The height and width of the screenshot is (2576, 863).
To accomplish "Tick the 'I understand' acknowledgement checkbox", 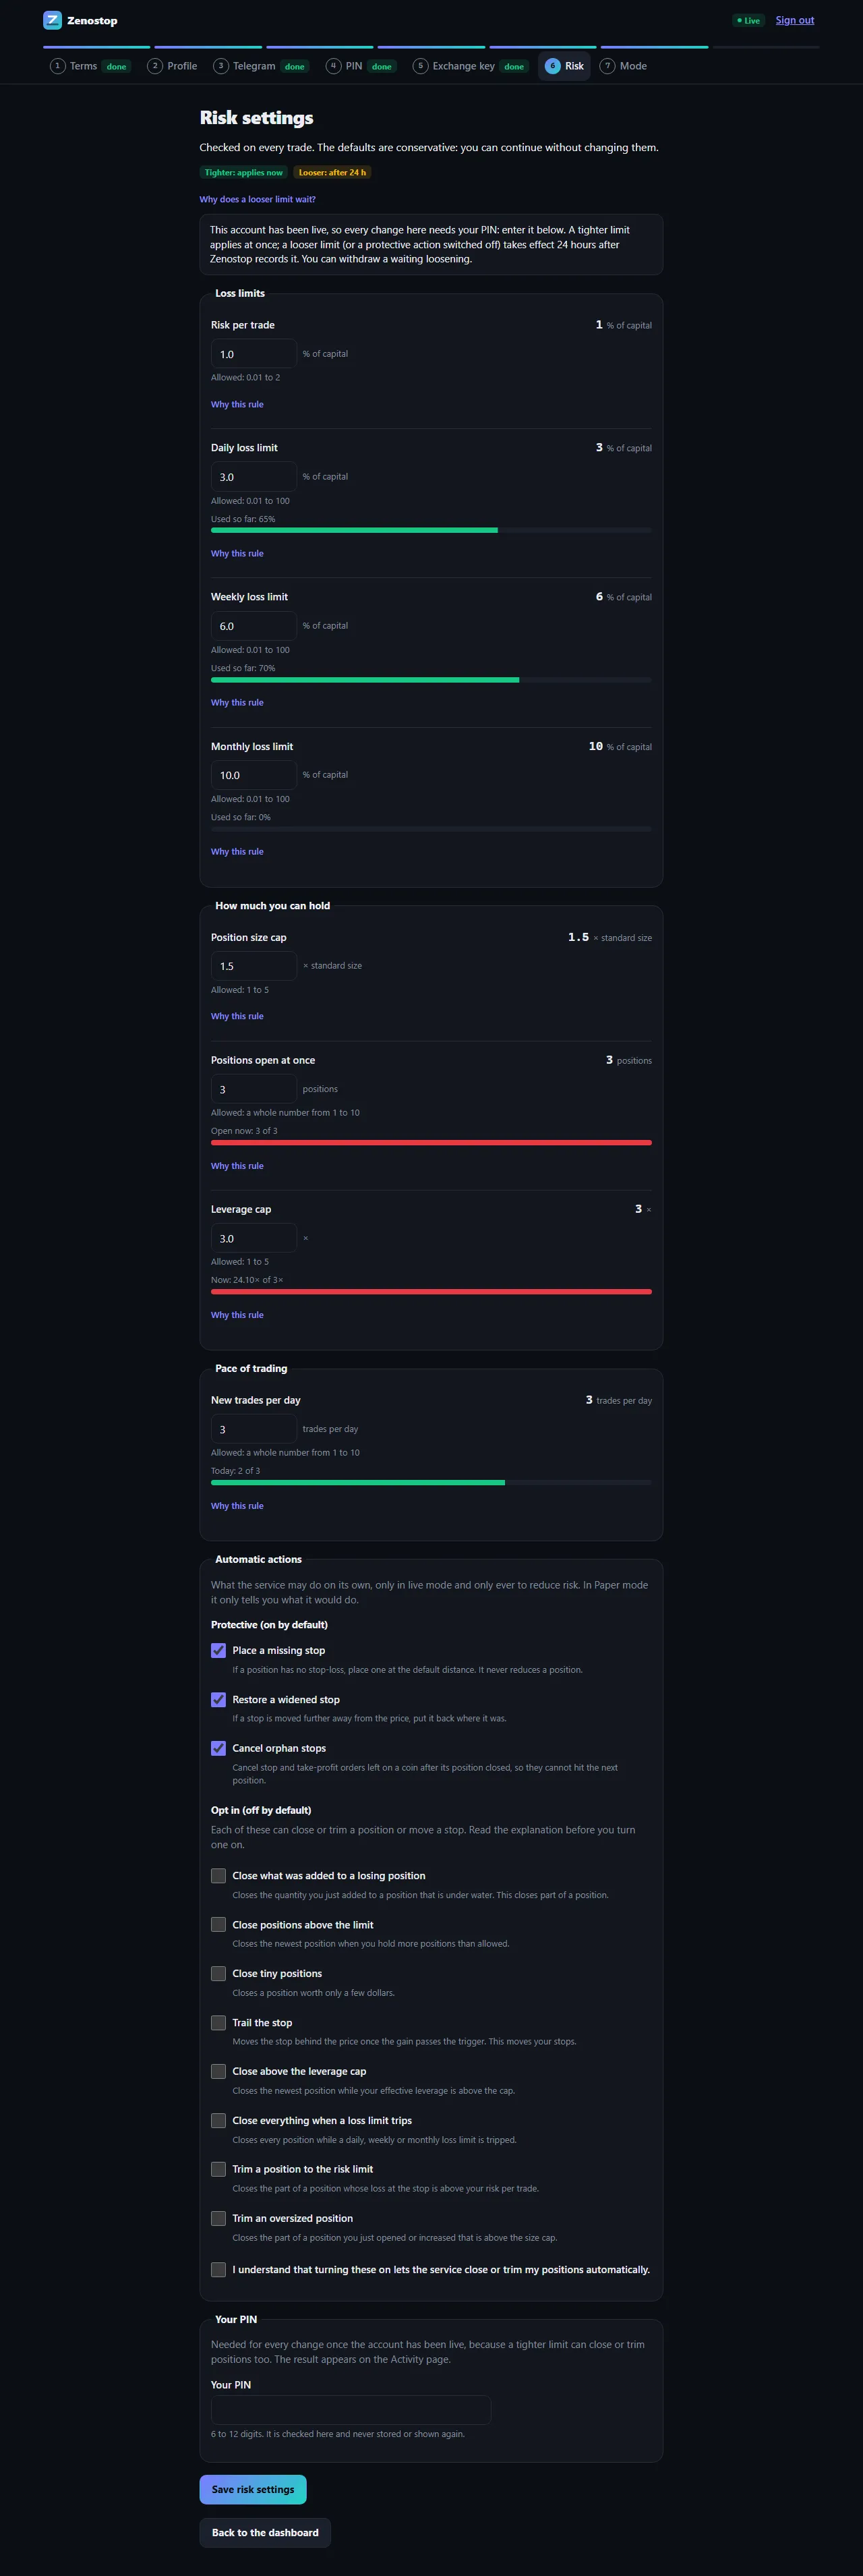I will coord(218,2269).
